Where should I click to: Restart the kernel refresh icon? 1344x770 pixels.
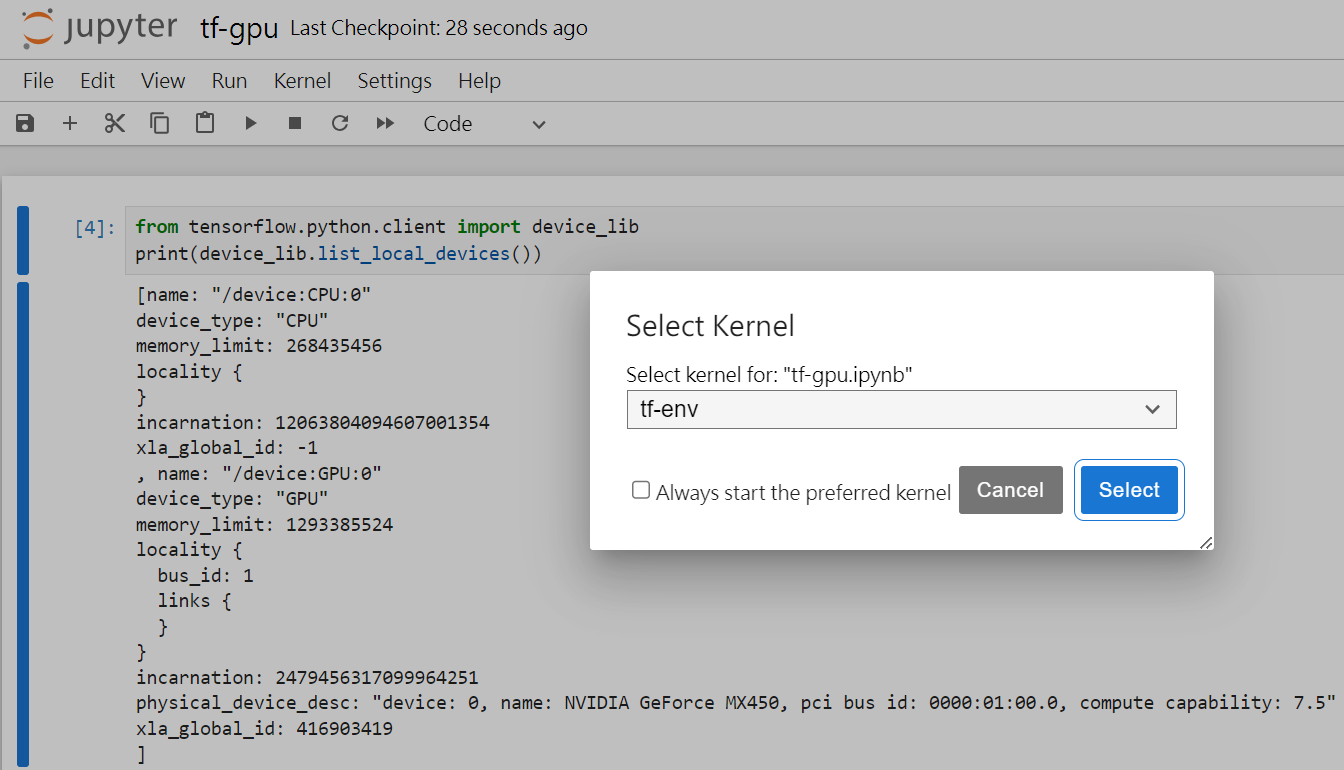(x=340, y=123)
